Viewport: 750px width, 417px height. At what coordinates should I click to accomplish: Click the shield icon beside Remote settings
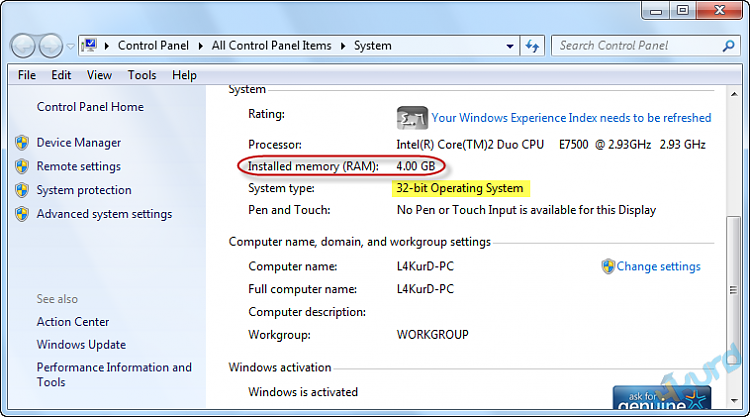[x=22, y=166]
